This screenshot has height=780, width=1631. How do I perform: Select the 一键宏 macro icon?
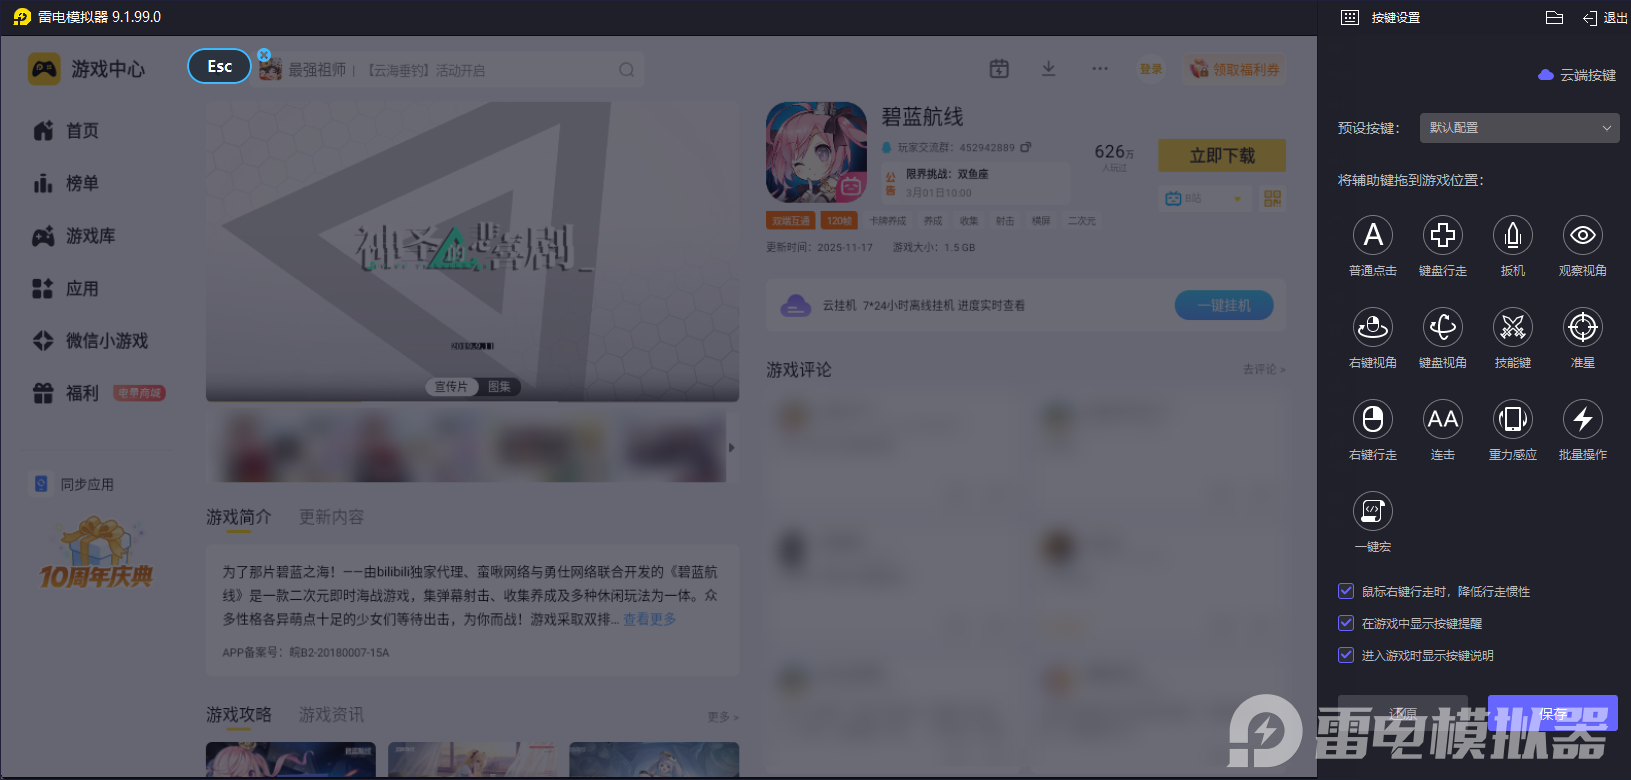click(x=1373, y=511)
